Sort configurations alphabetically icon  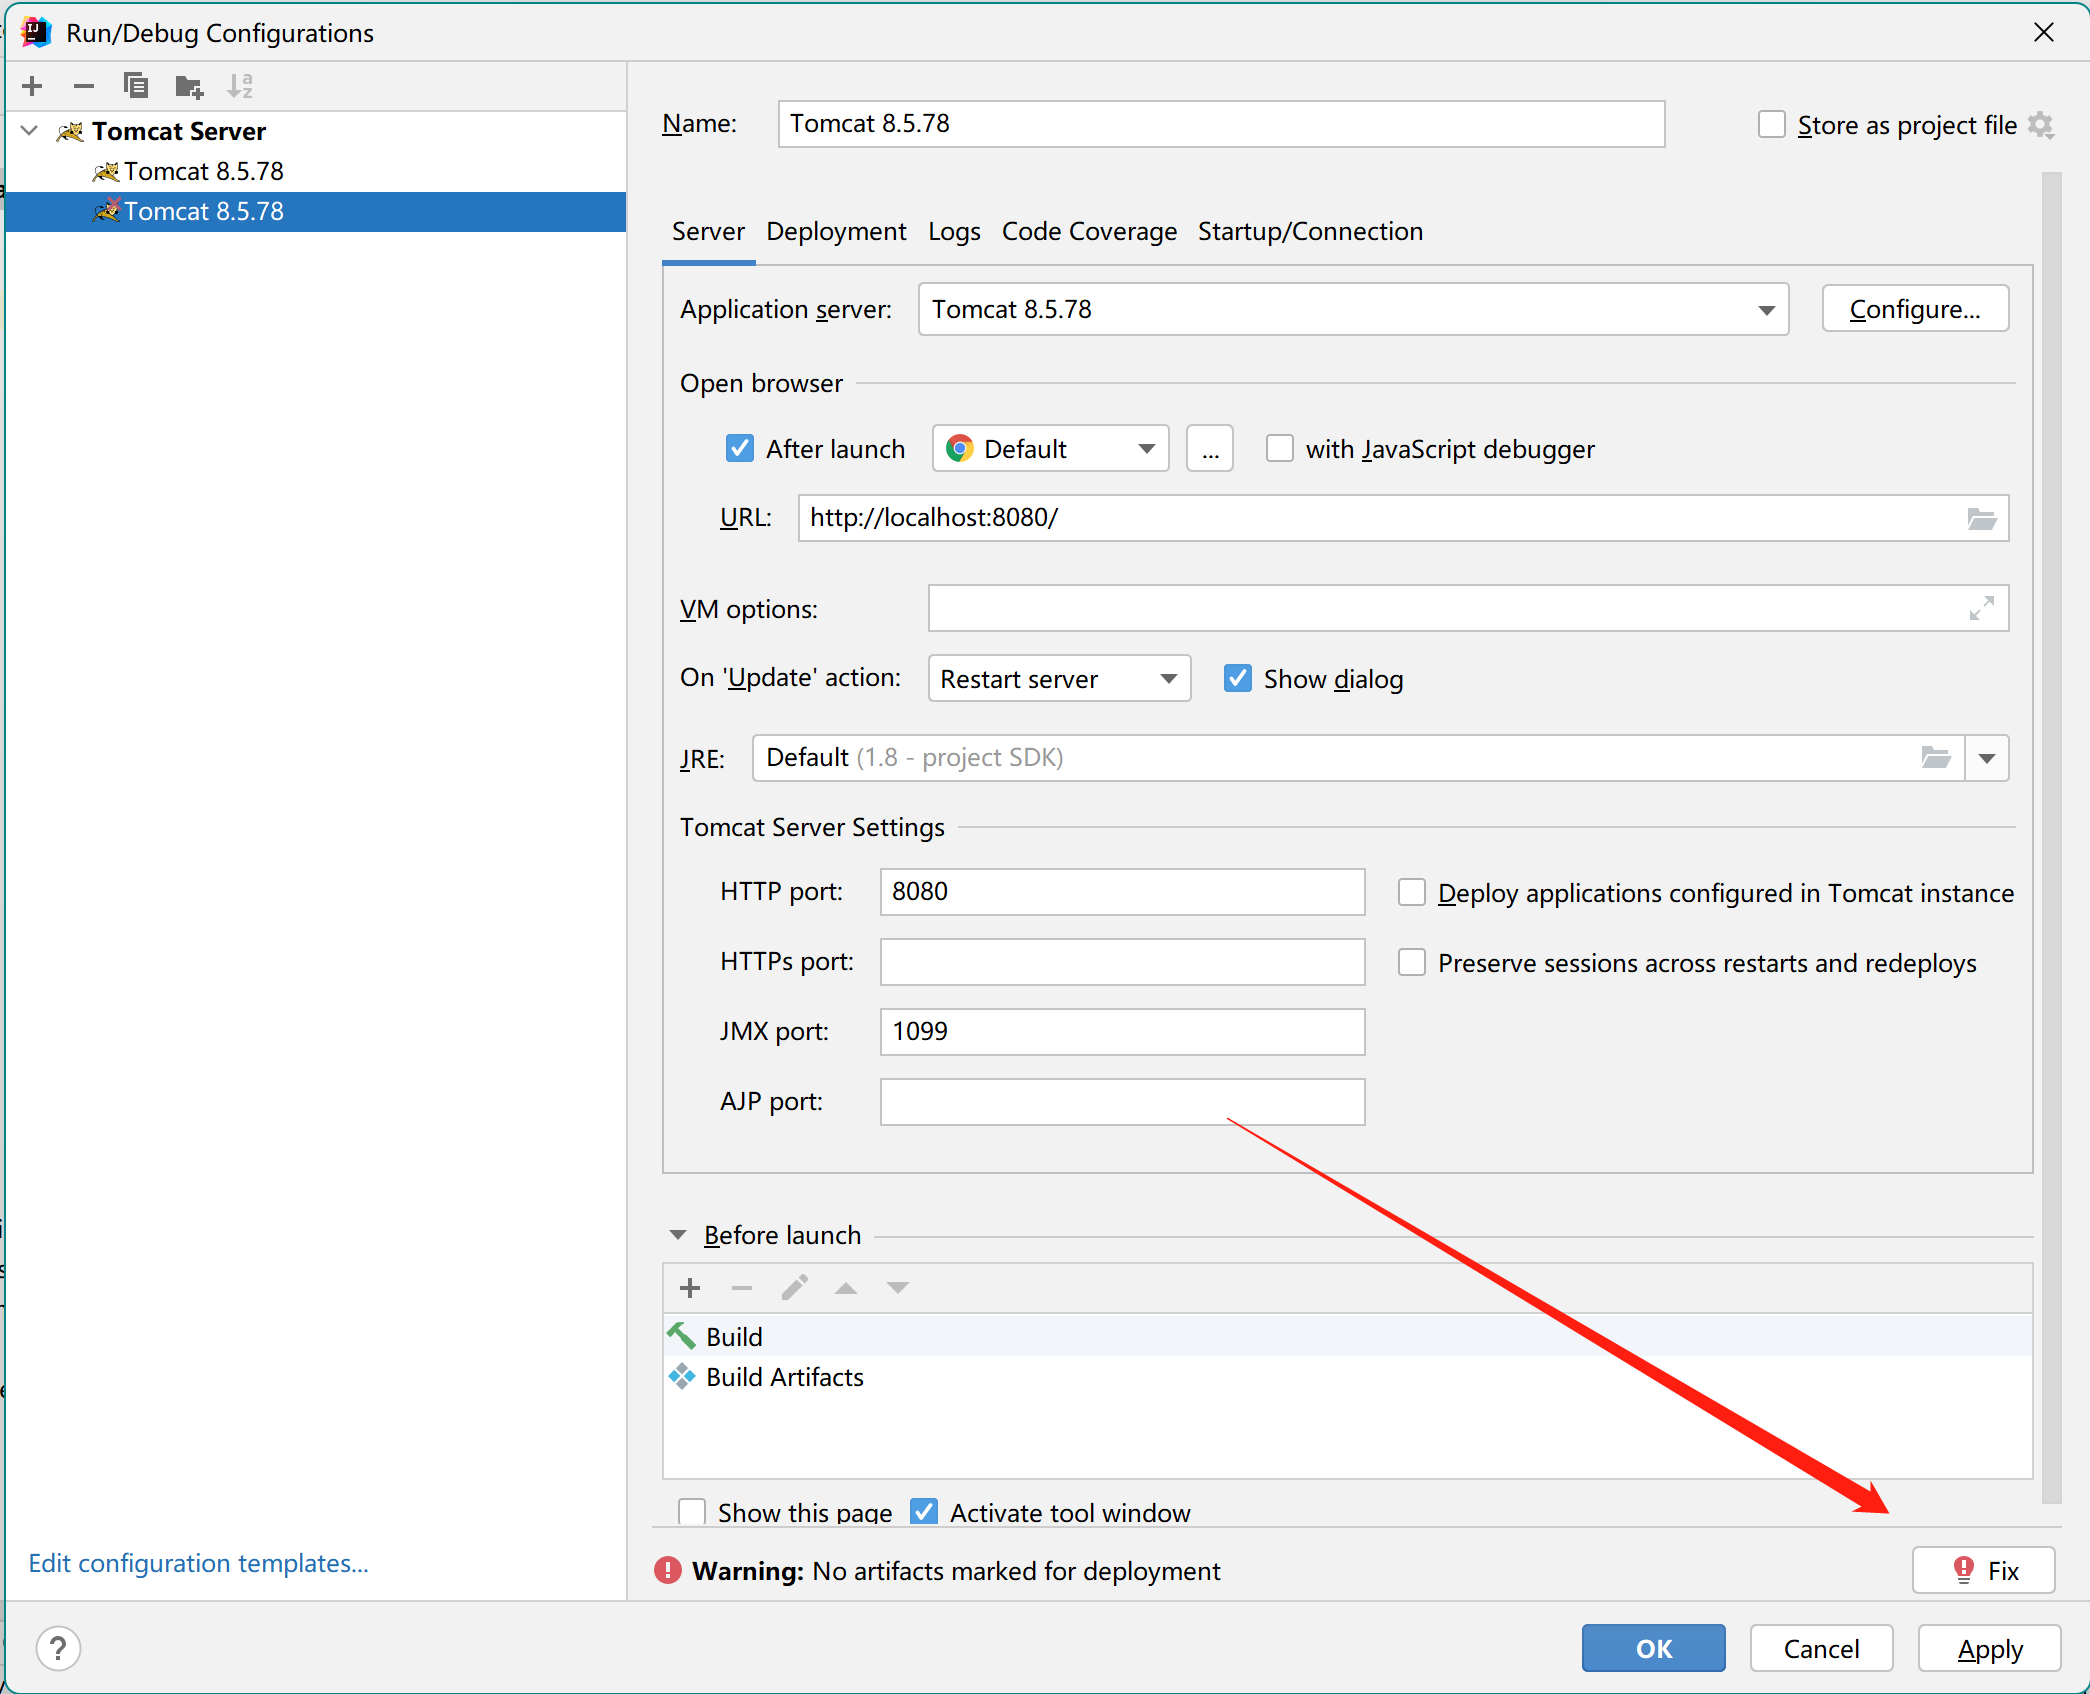tap(240, 86)
